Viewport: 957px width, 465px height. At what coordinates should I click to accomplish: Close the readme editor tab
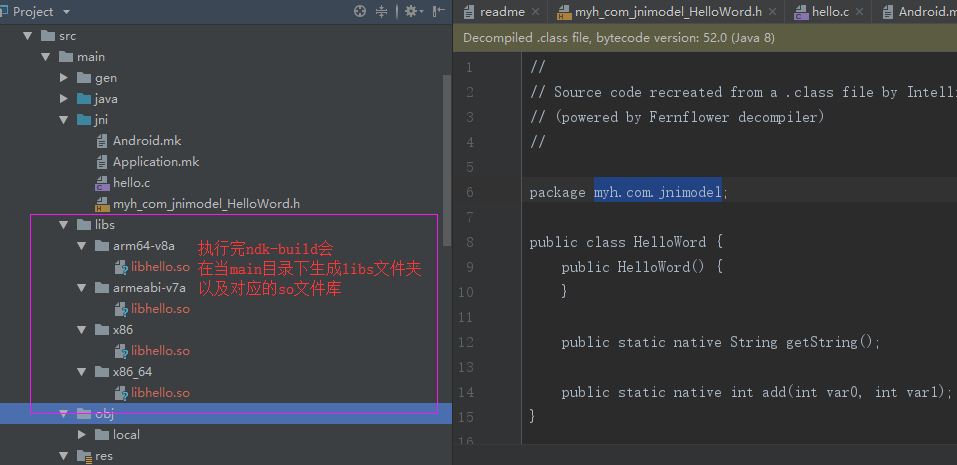(535, 12)
